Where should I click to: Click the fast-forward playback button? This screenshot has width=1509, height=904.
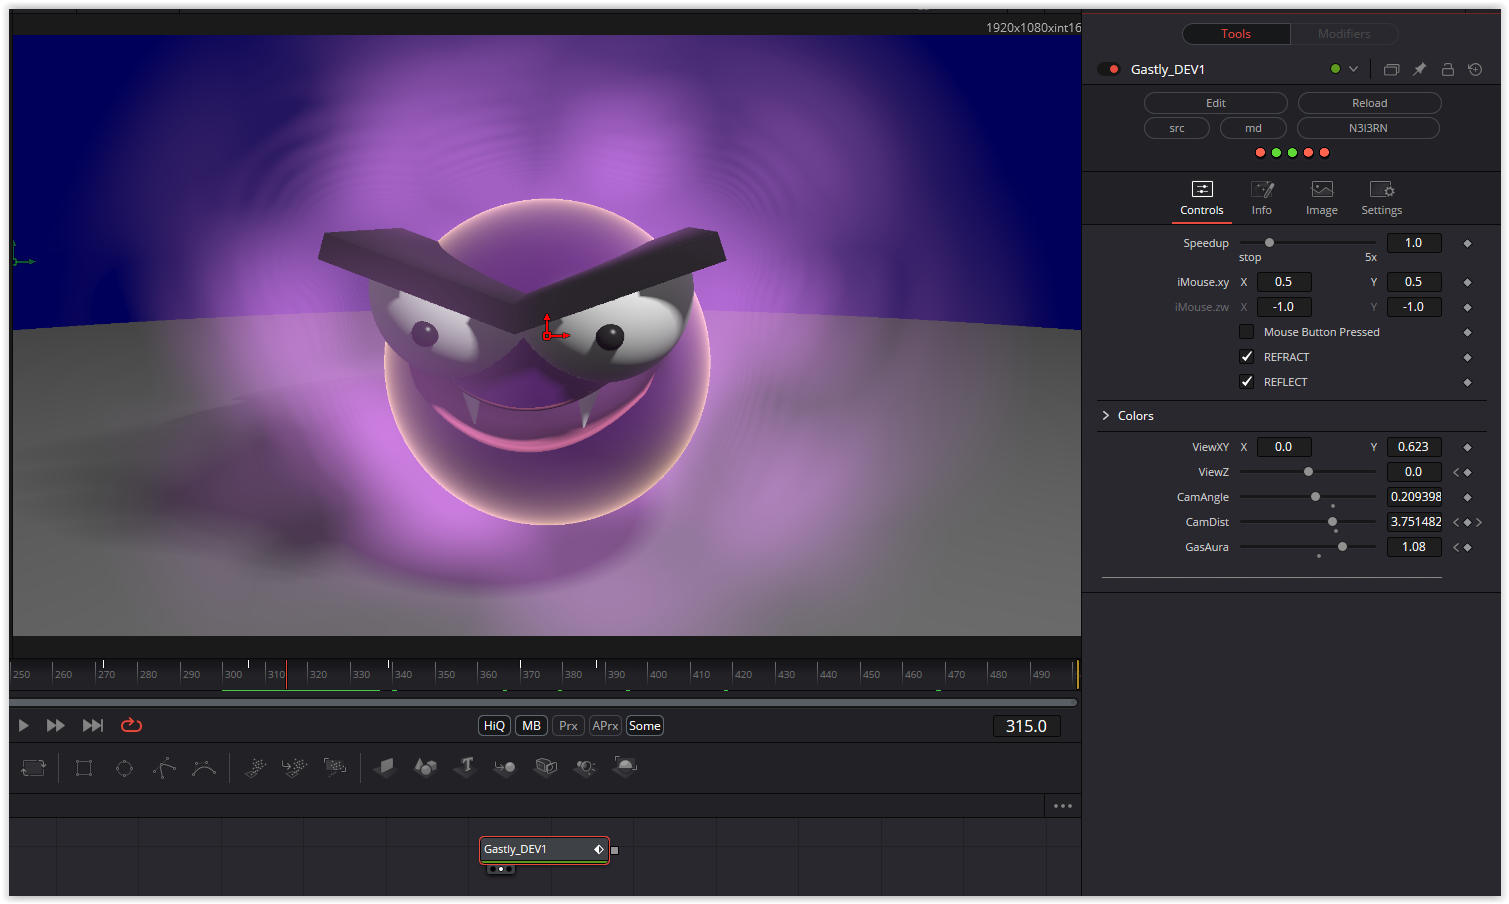[x=56, y=725]
